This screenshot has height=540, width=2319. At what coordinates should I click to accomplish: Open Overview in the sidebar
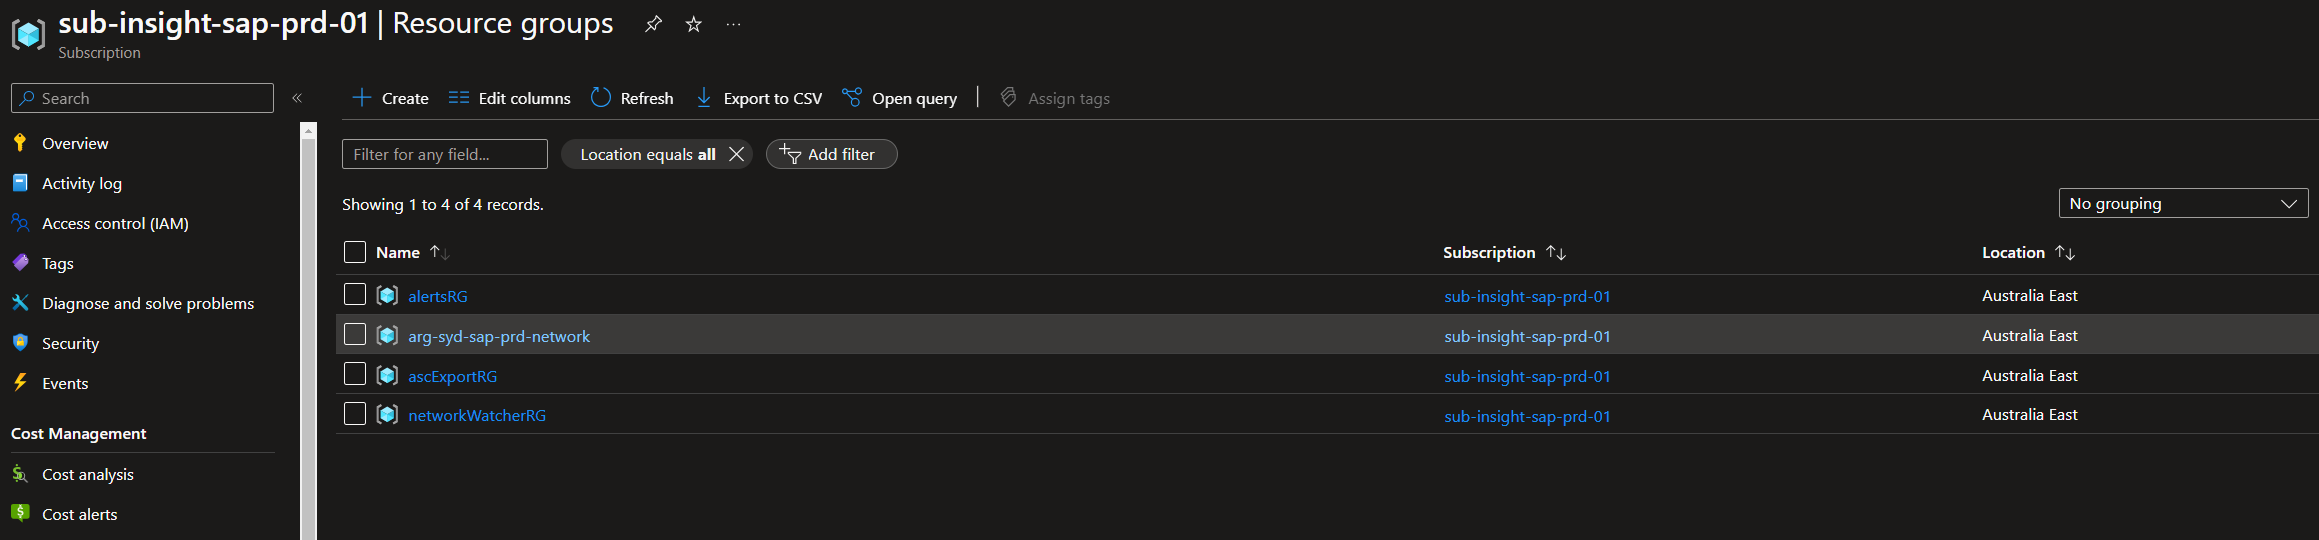[x=75, y=143]
